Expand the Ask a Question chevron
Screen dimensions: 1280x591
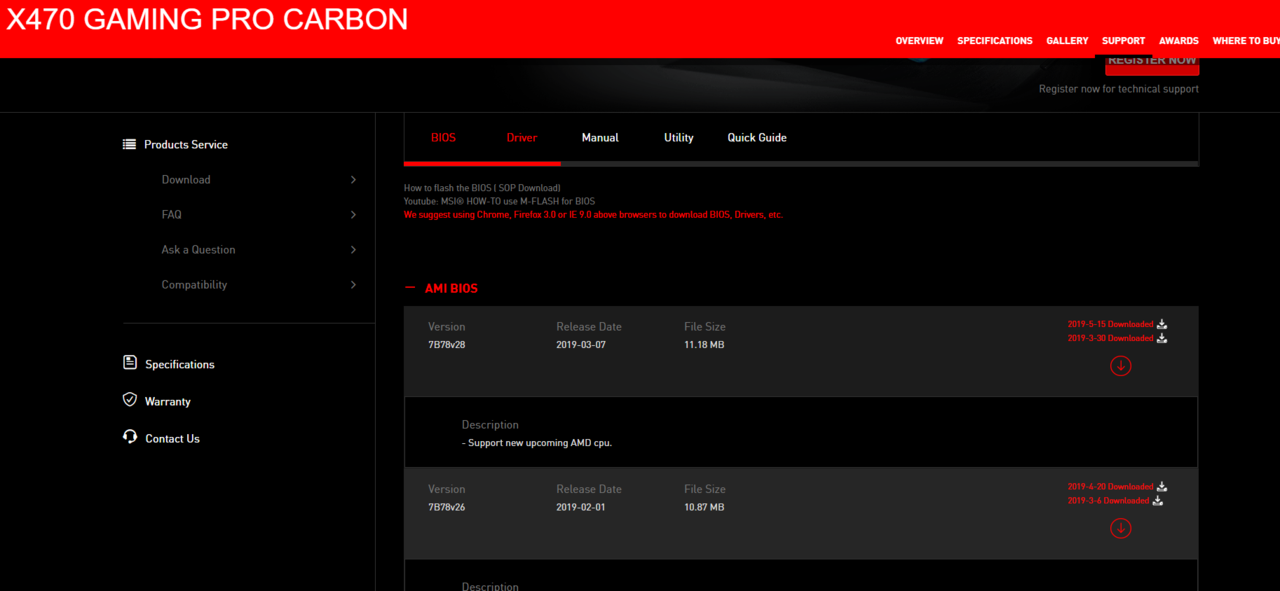tap(353, 250)
